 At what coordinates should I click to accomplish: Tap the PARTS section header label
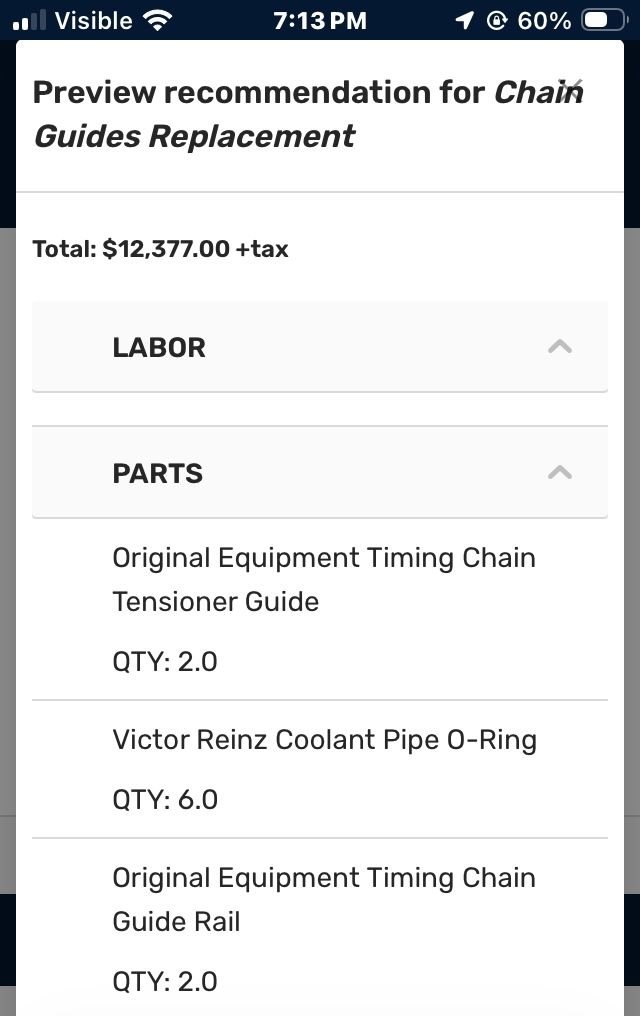click(x=157, y=473)
